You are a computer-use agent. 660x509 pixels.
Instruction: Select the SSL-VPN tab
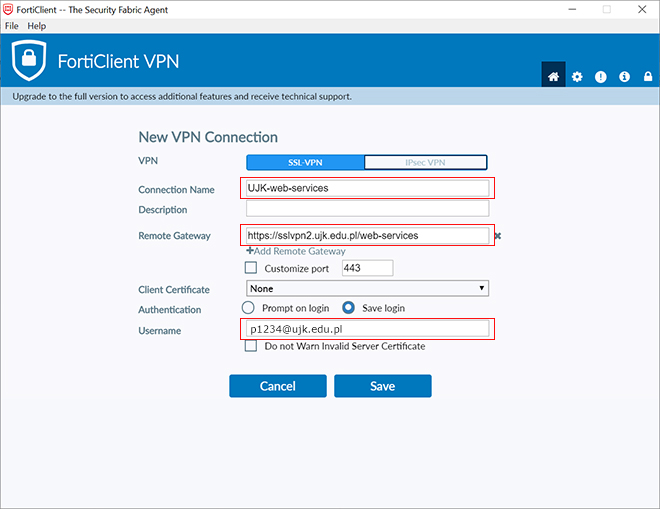click(305, 162)
